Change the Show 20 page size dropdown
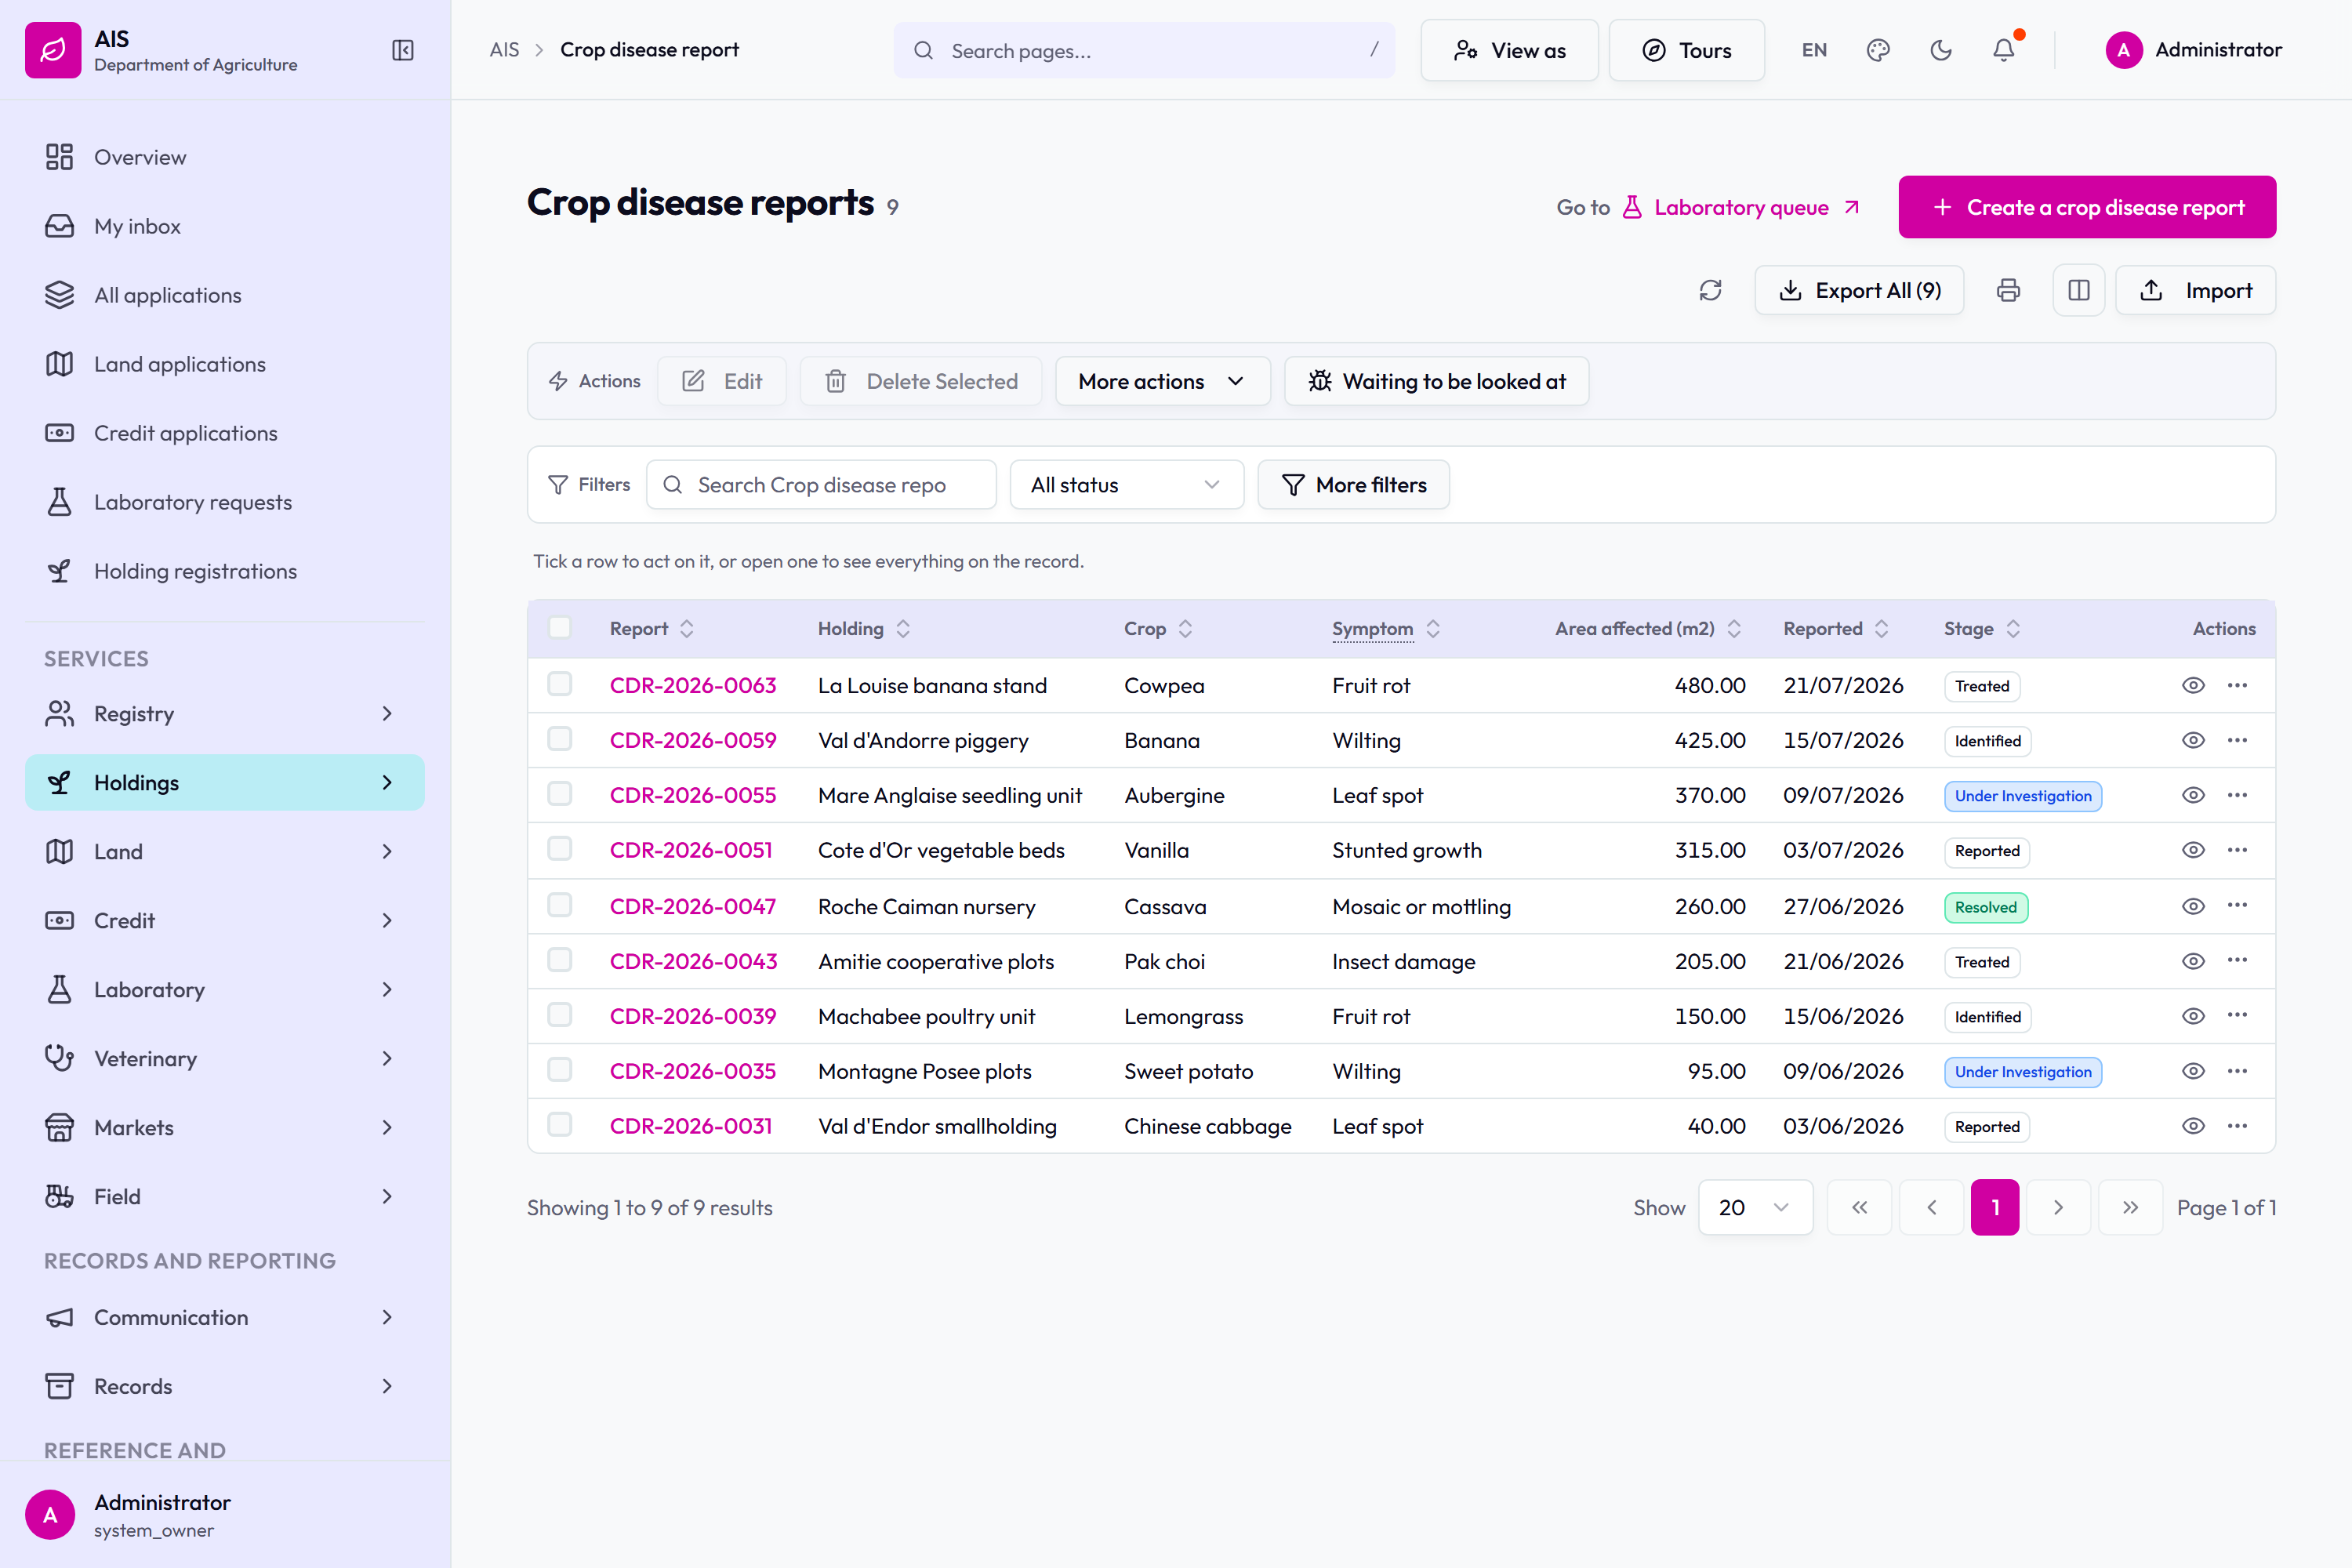The height and width of the screenshot is (1568, 2352). [1755, 1208]
